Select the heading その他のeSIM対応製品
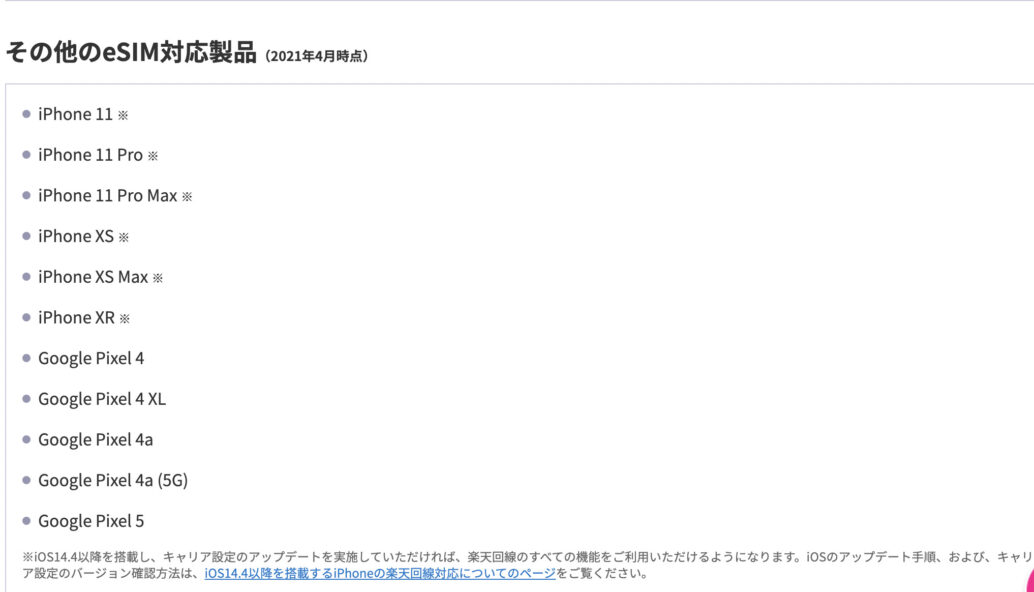The height and width of the screenshot is (592, 1034). [x=131, y=52]
